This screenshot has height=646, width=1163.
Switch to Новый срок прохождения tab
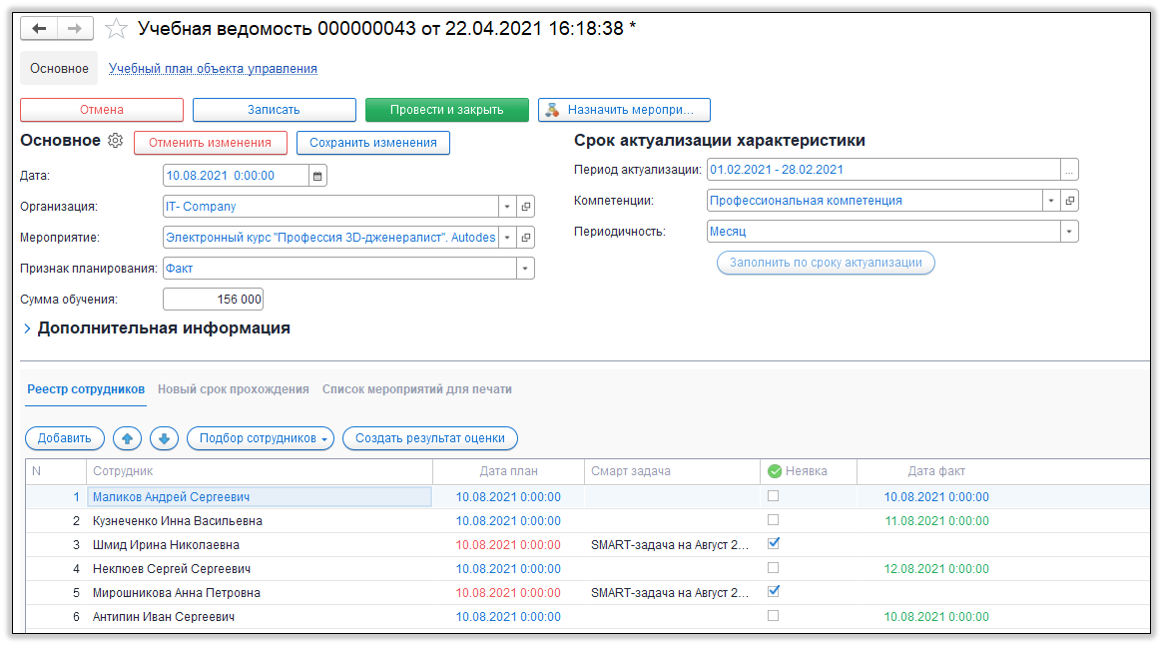(237, 389)
